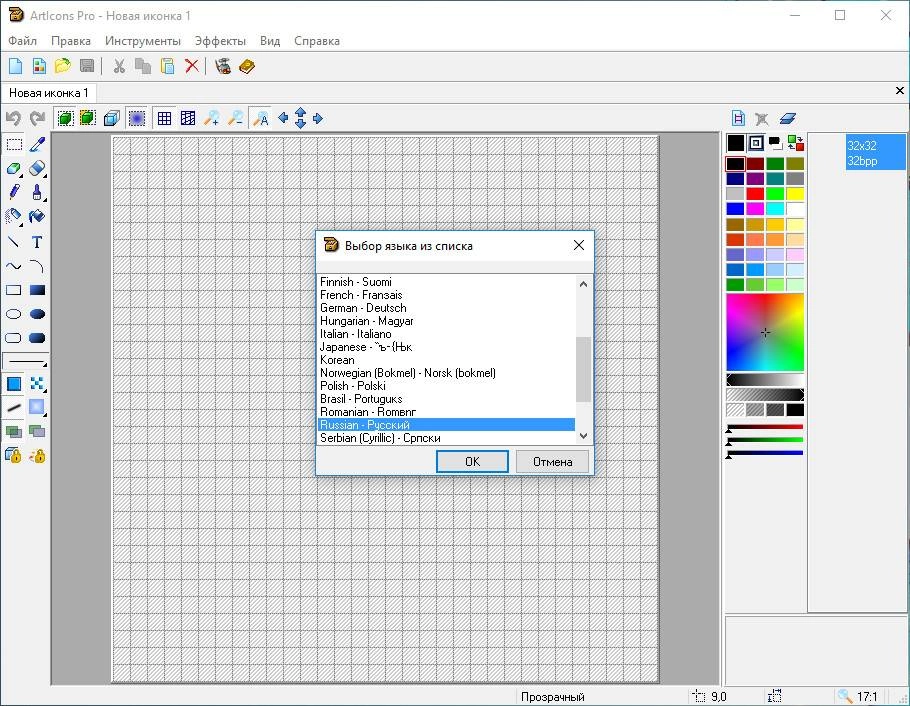Select the rectangular selection tool
Viewport: 910px width, 706px height.
[14, 144]
